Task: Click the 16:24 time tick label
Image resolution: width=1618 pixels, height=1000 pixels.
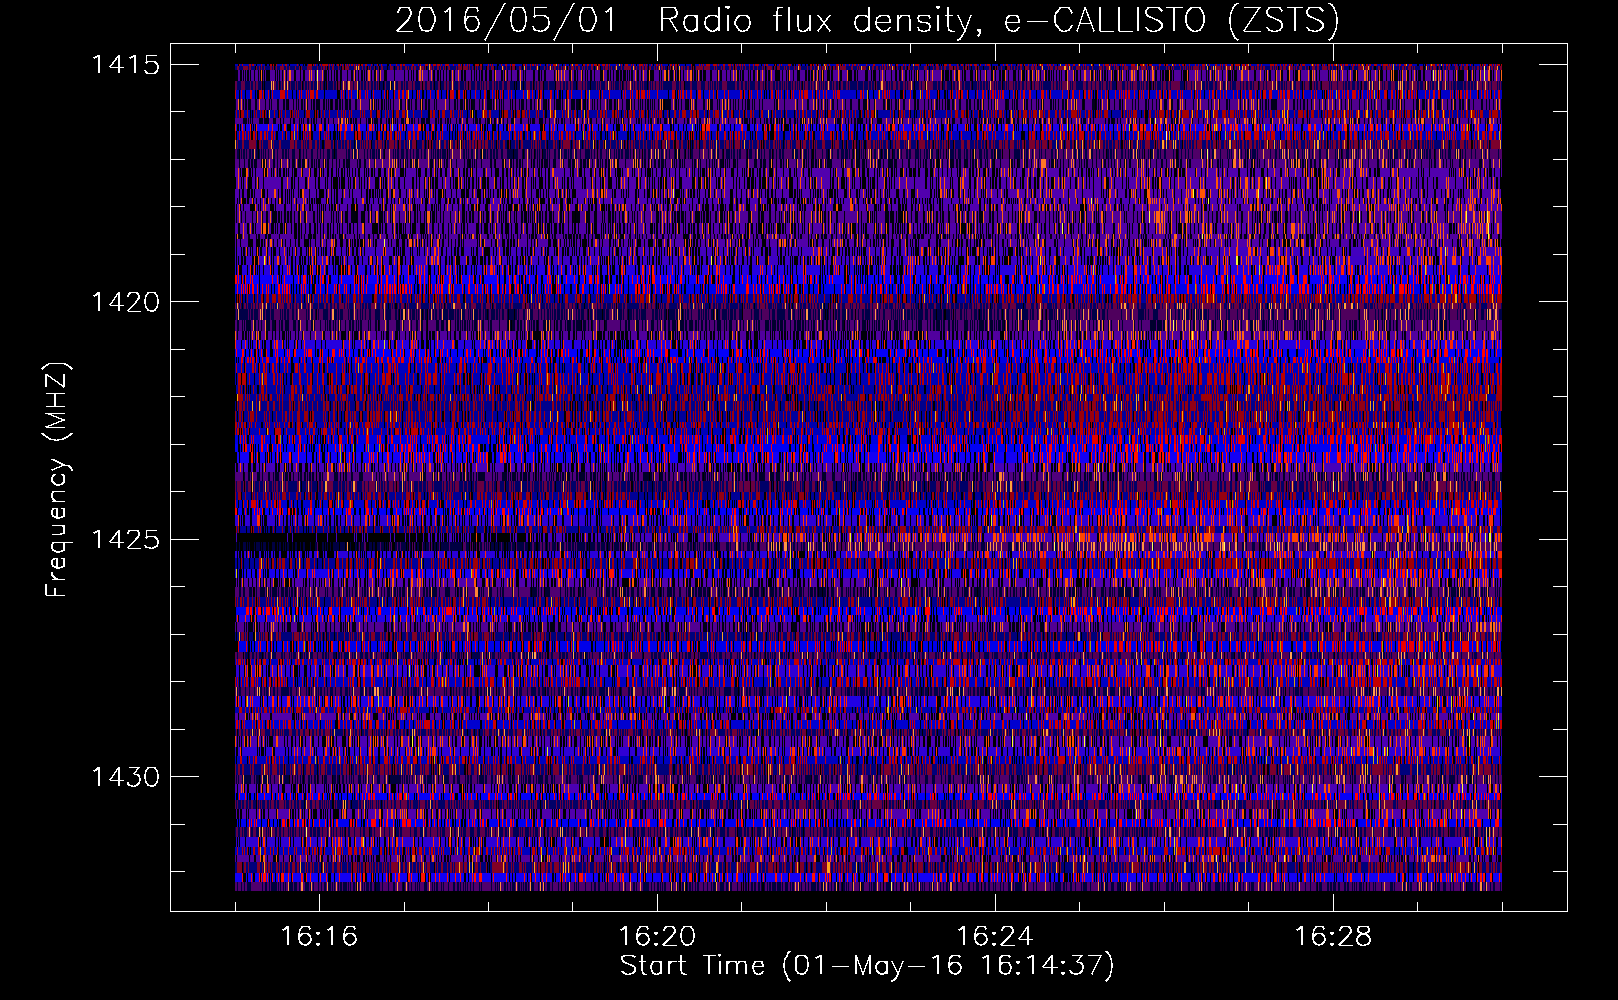Action: click(995, 937)
